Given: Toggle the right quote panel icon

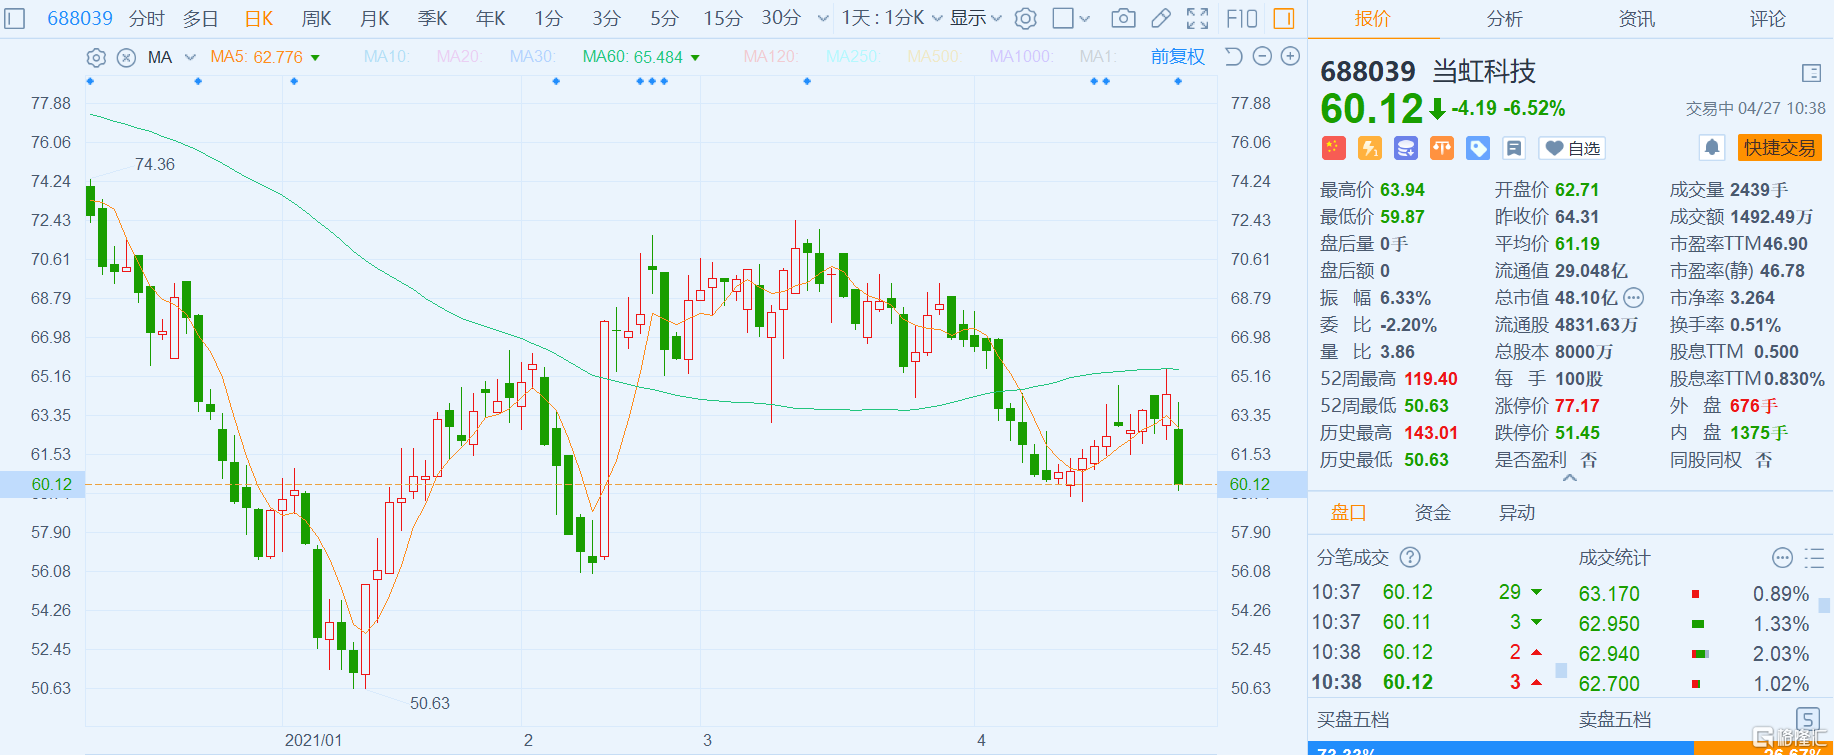Looking at the screenshot, I should pos(1284,18).
